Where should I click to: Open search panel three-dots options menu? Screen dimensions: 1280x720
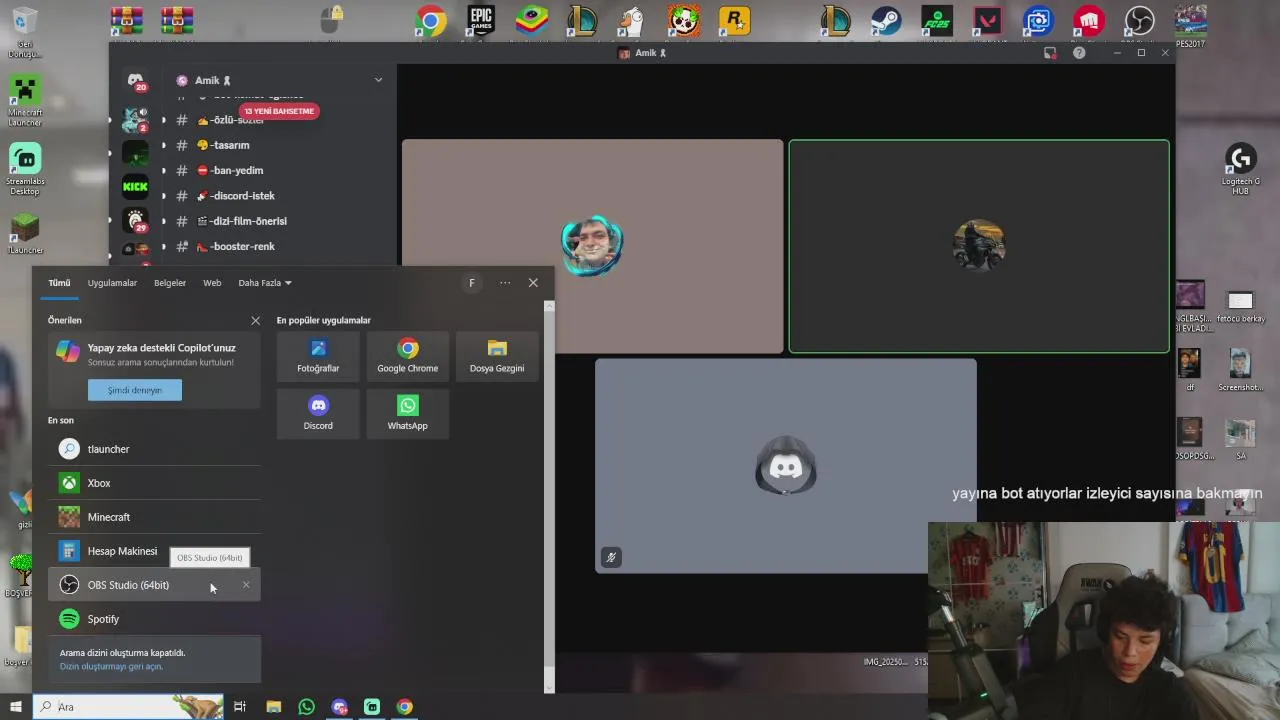pyautogui.click(x=505, y=283)
